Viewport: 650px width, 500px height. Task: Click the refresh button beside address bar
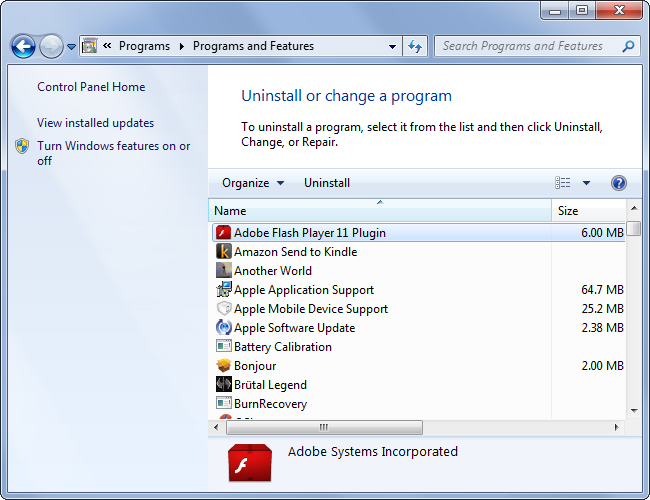(415, 46)
